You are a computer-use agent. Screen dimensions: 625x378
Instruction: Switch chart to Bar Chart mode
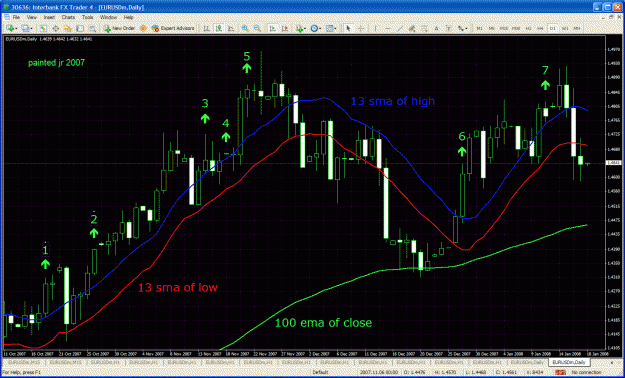click(x=207, y=28)
